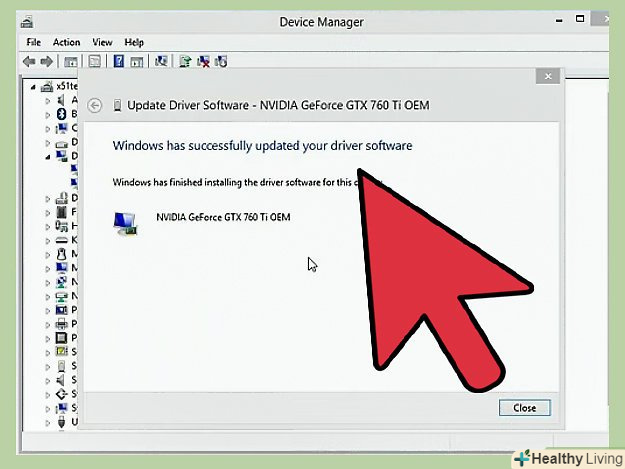The image size is (625, 469).
Task: Open the File menu
Action: [x=34, y=42]
